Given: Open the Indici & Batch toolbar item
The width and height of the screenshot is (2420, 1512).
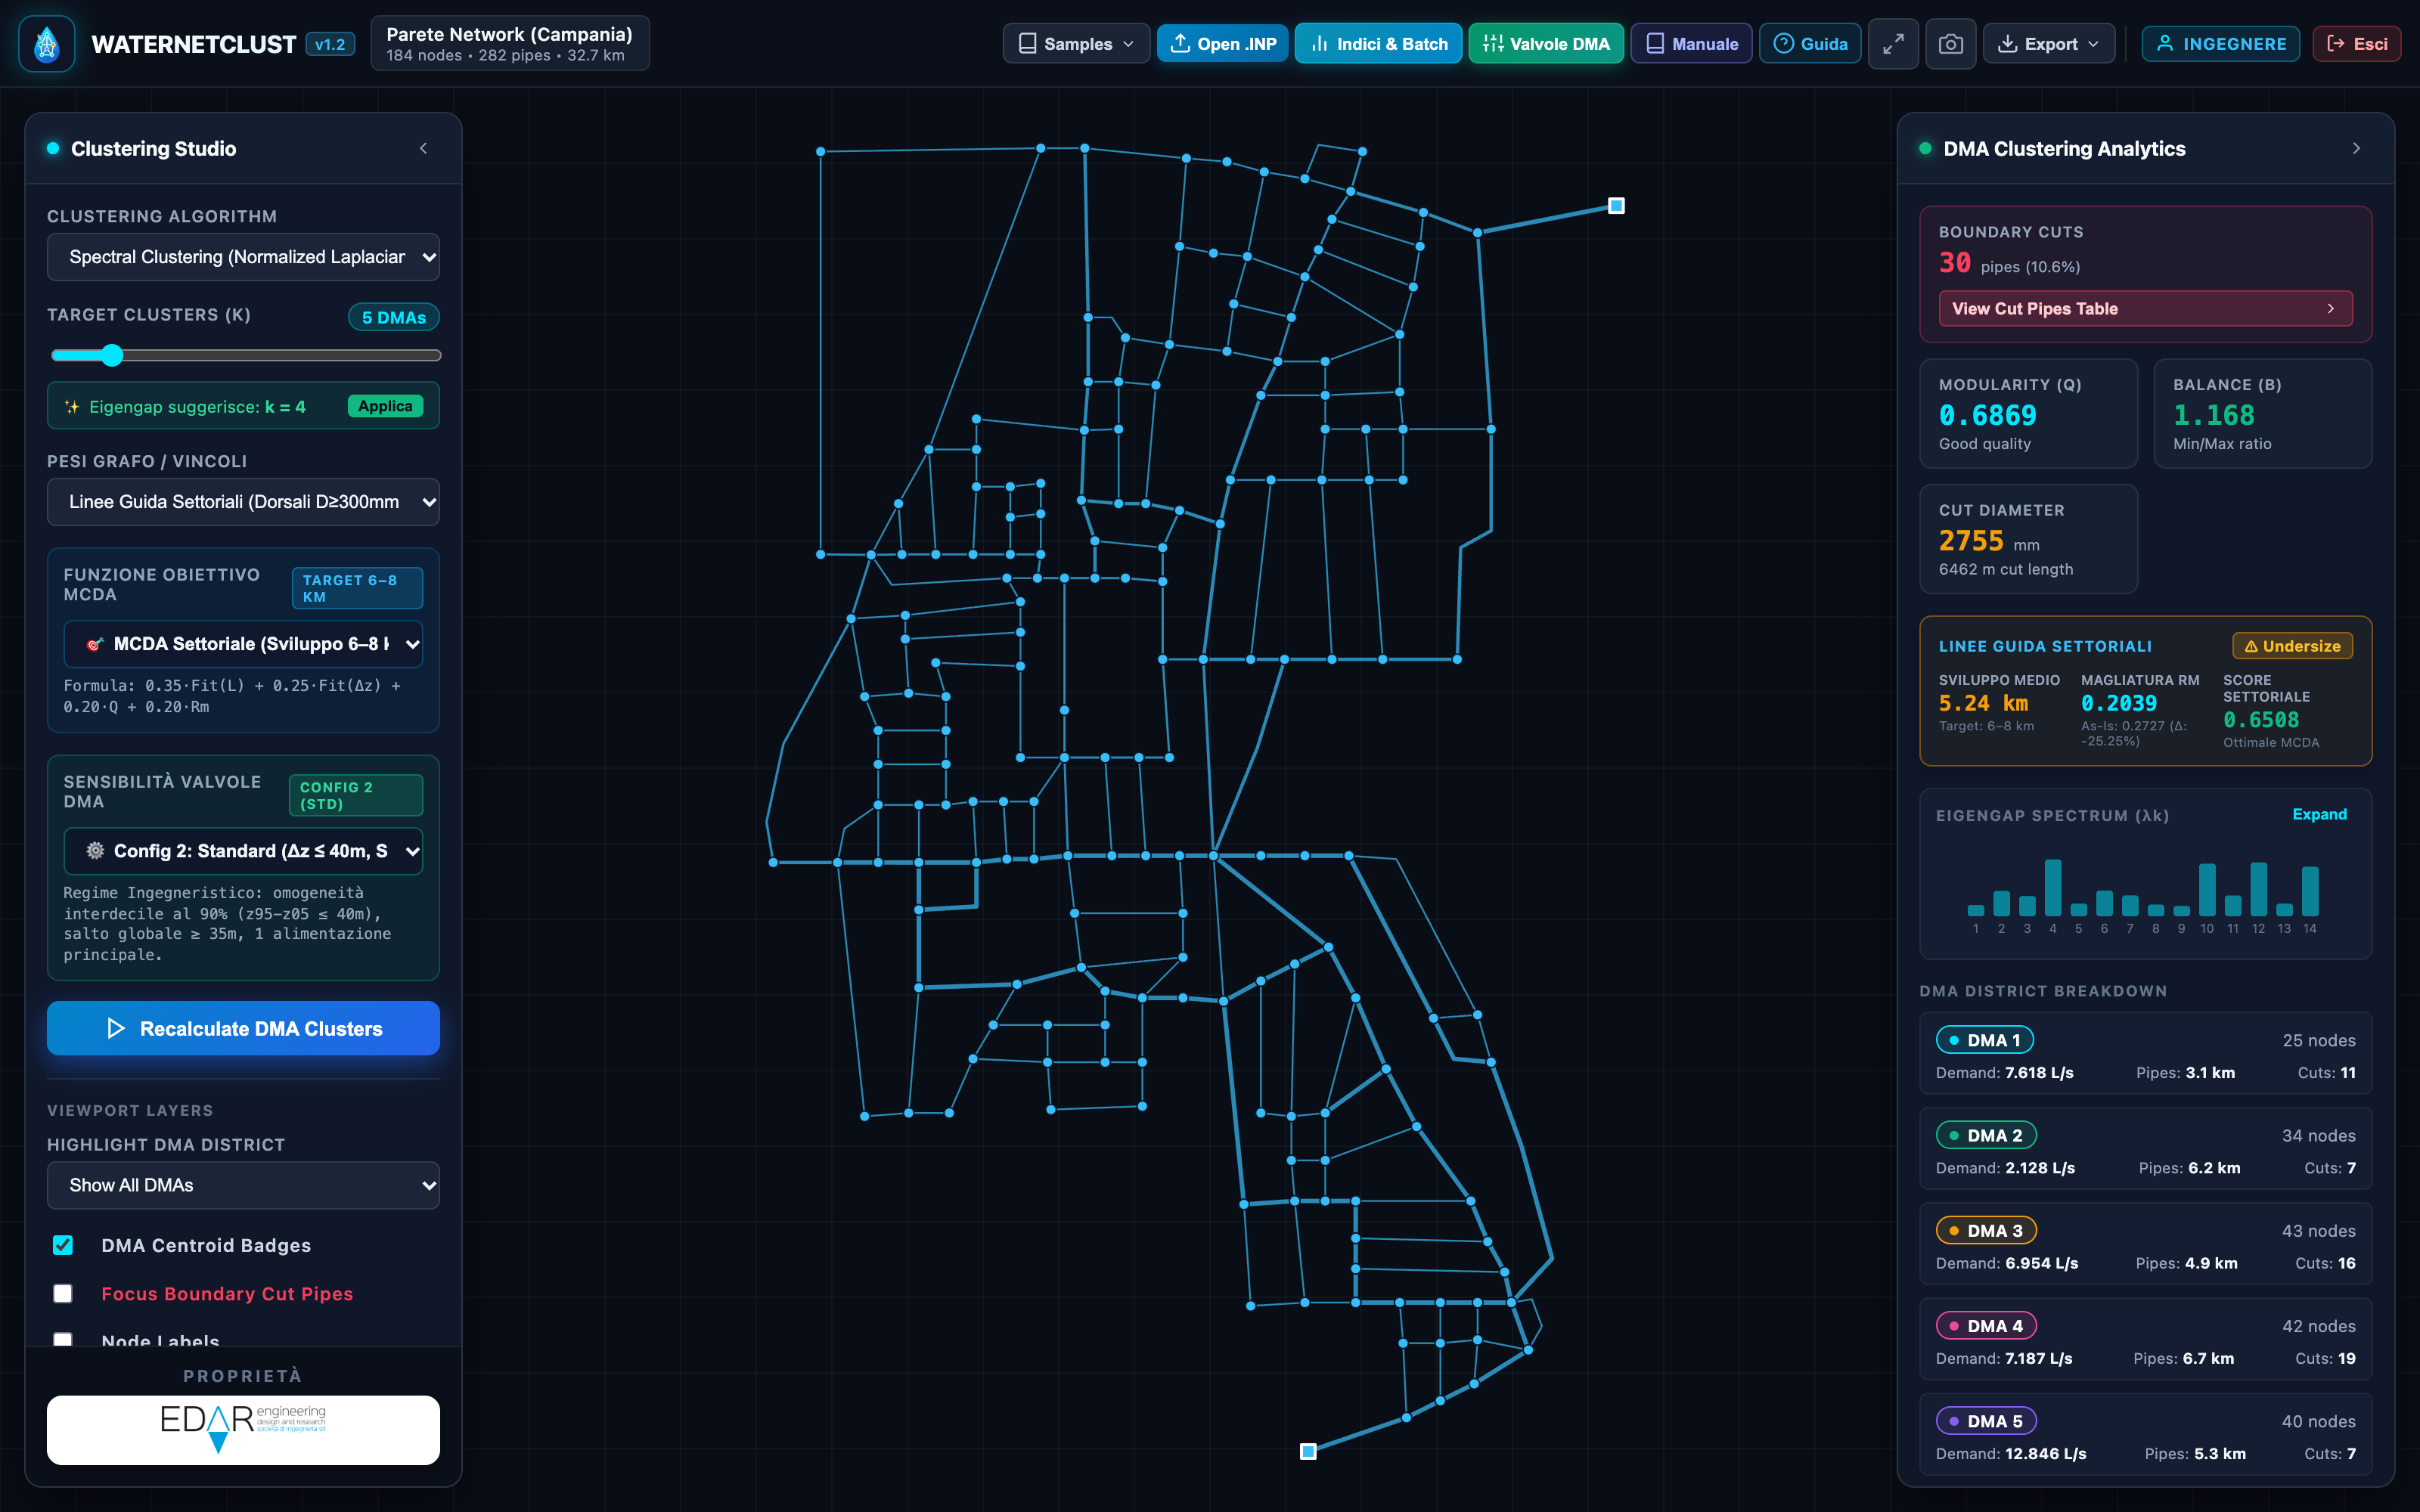Looking at the screenshot, I should [1378, 44].
